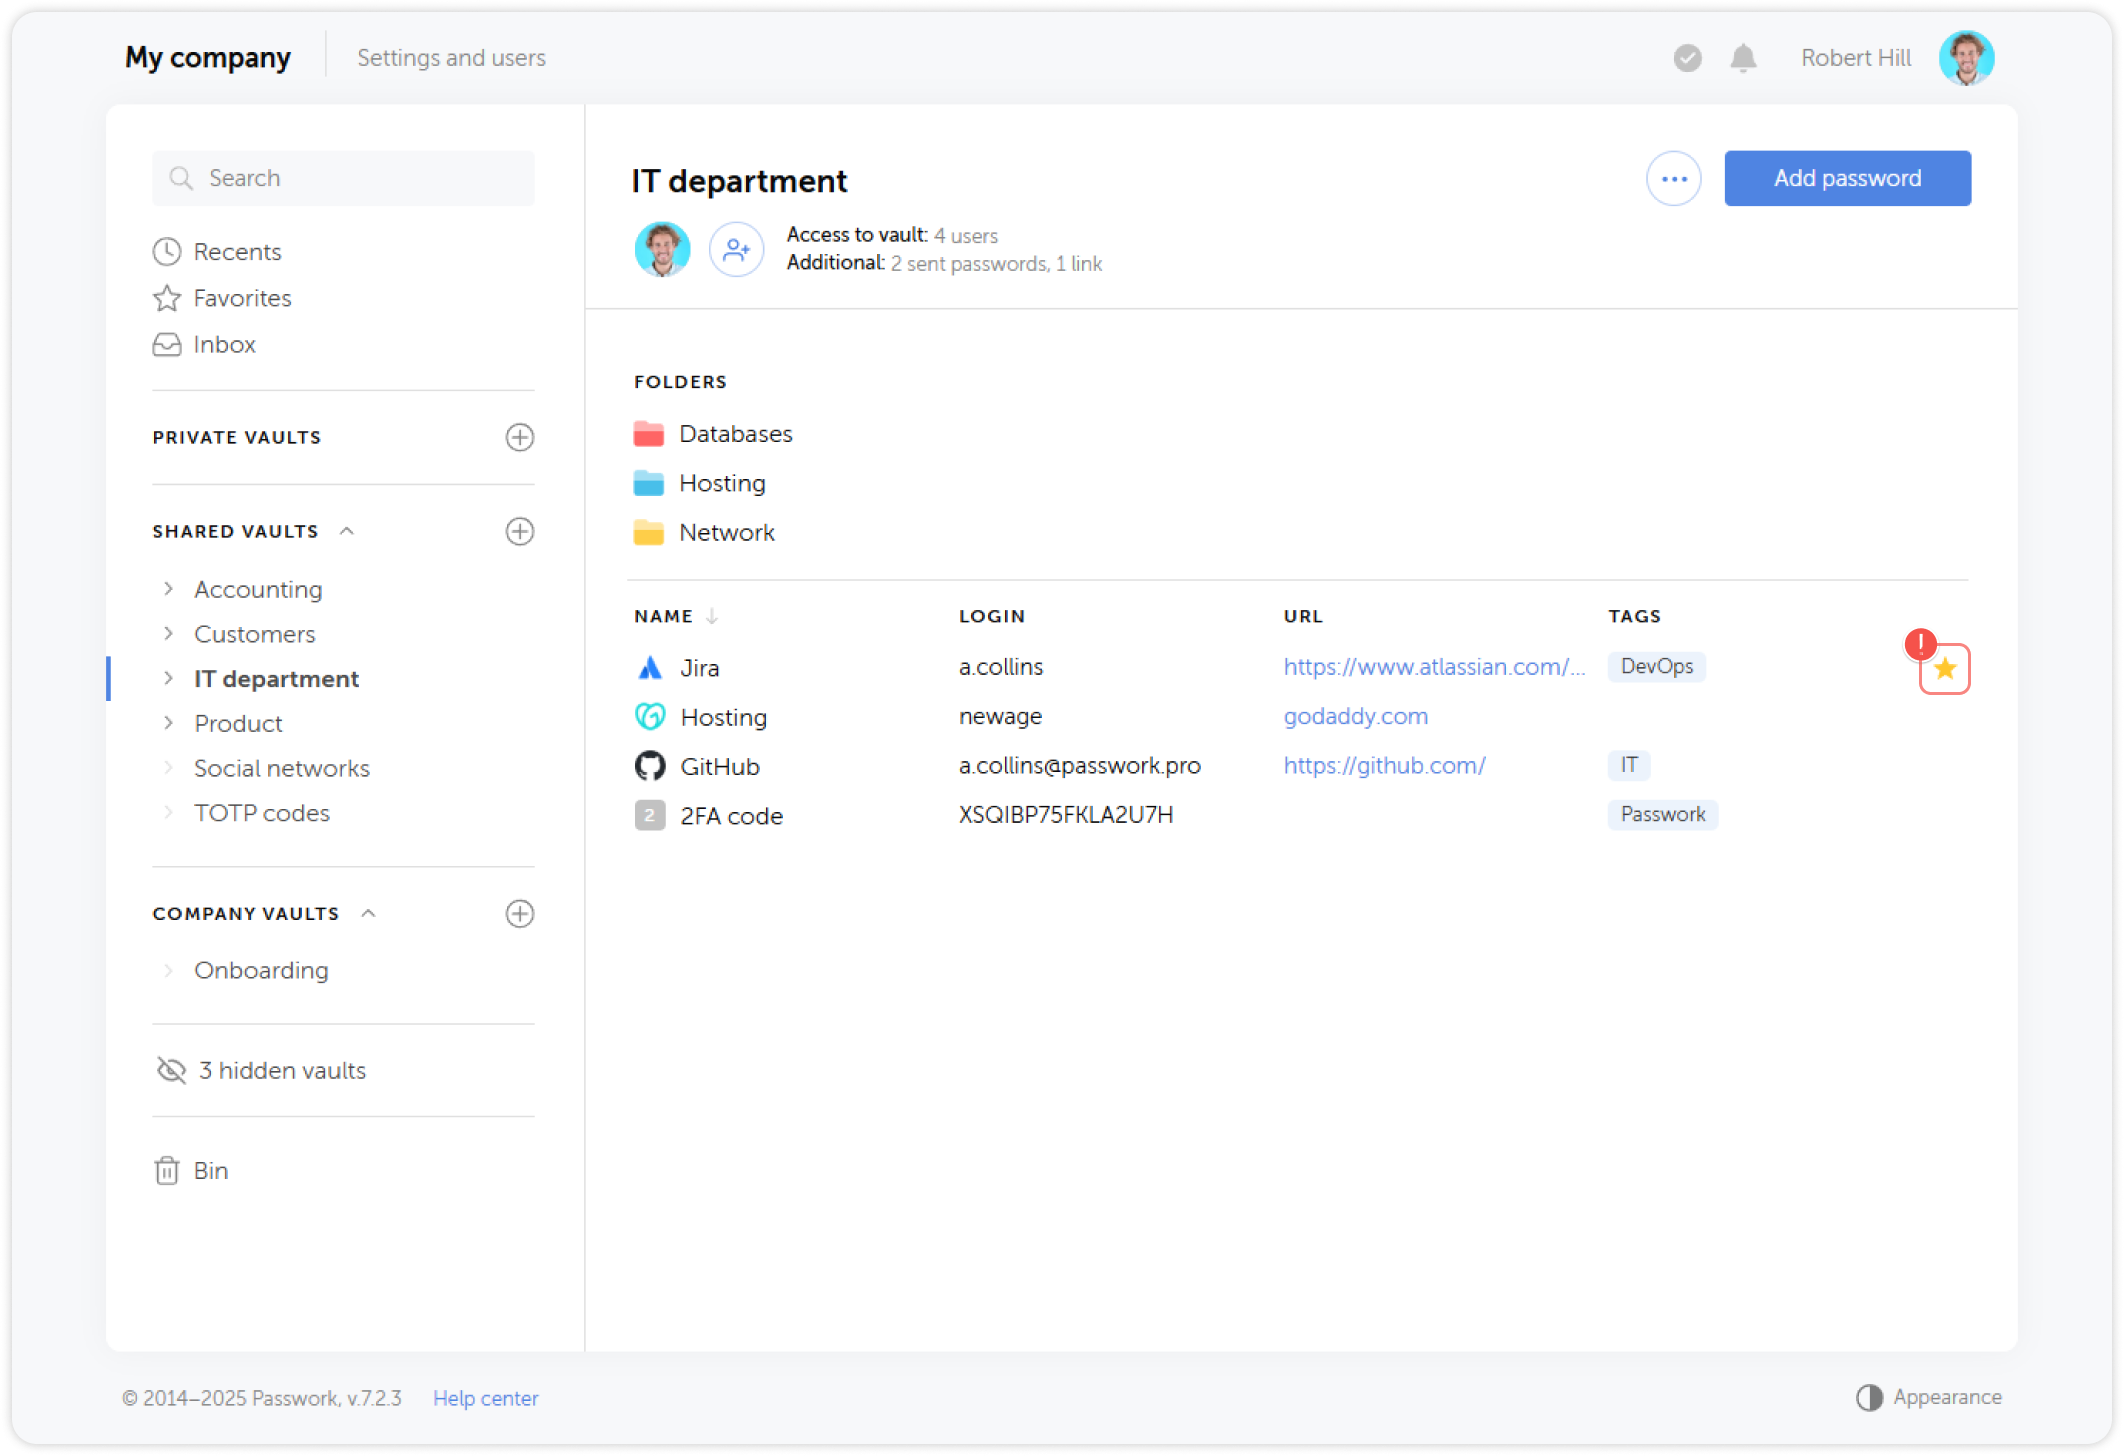The height and width of the screenshot is (1456, 2124).
Task: Expand the Accounting vault
Action: (167, 589)
